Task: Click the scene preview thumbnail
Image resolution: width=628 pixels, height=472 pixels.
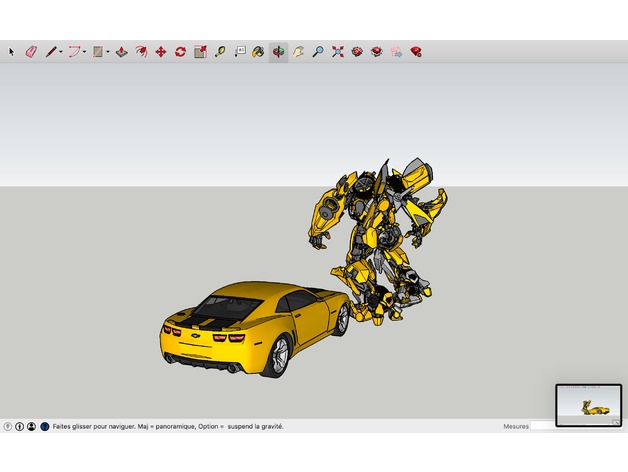Action: [589, 405]
